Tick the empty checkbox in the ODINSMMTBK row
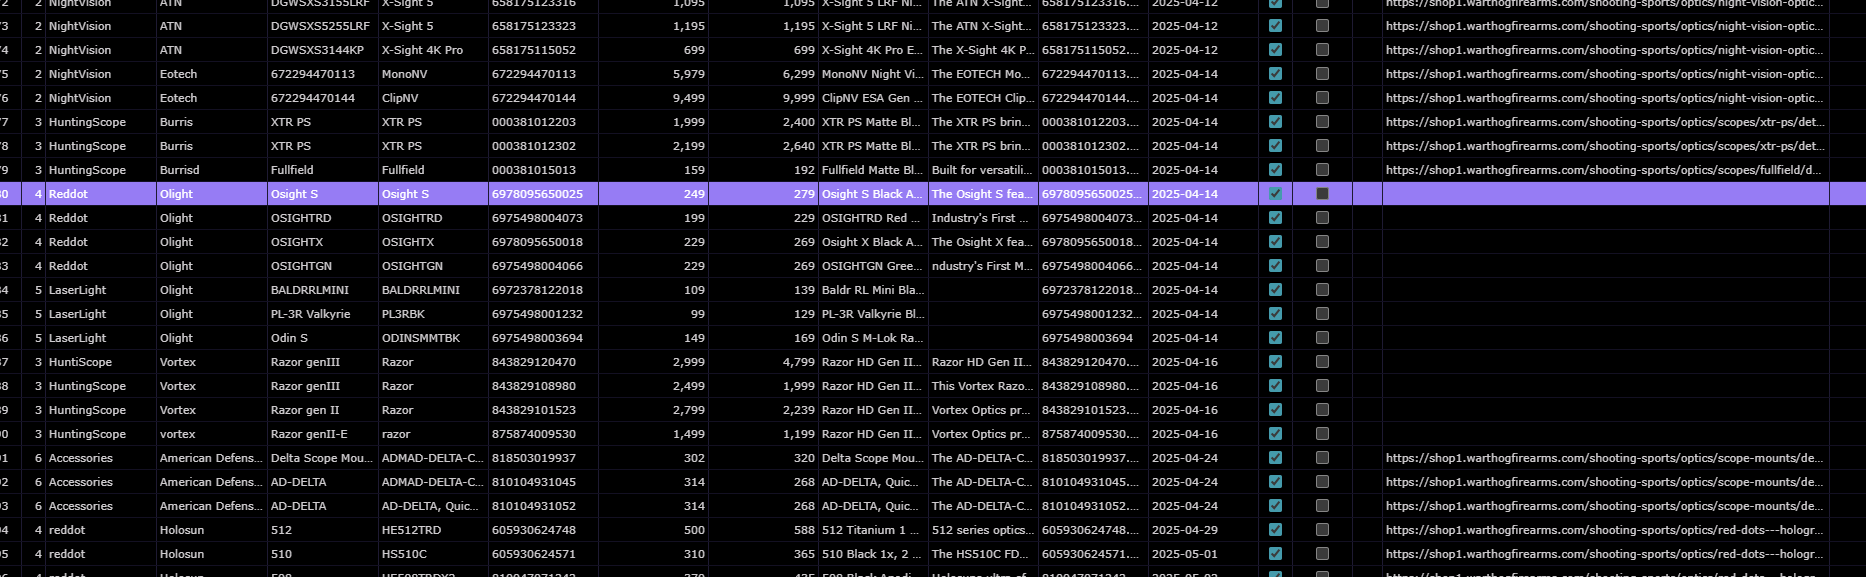 click(x=1322, y=338)
